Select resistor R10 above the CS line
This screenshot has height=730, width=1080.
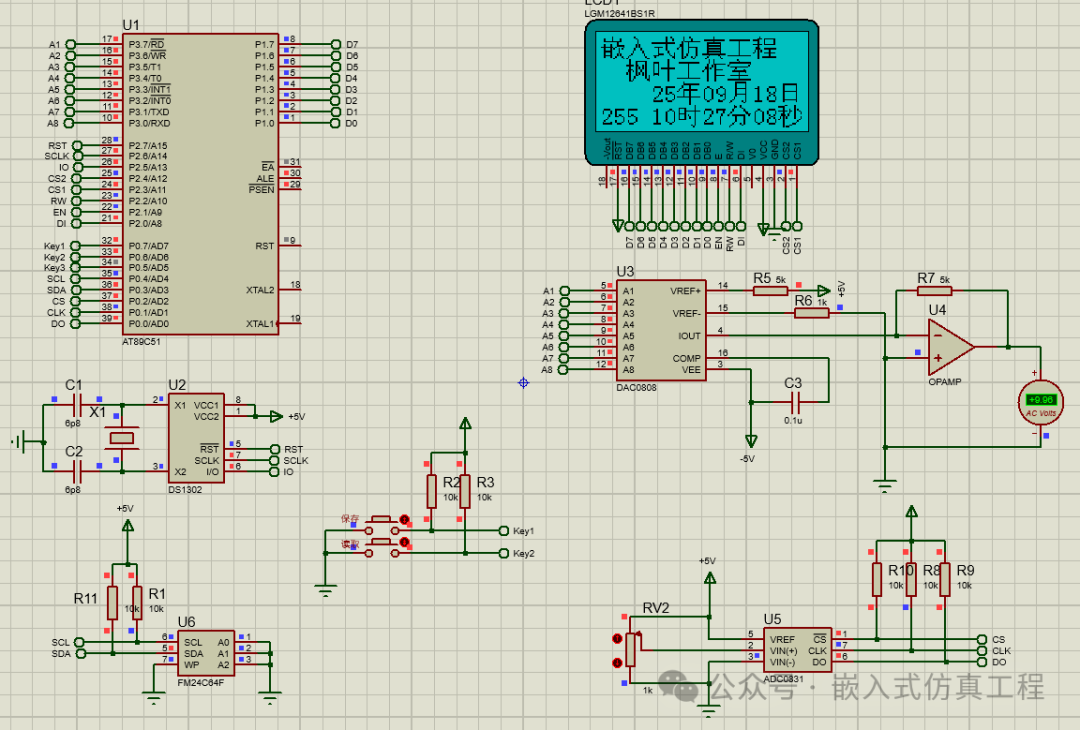pos(877,580)
